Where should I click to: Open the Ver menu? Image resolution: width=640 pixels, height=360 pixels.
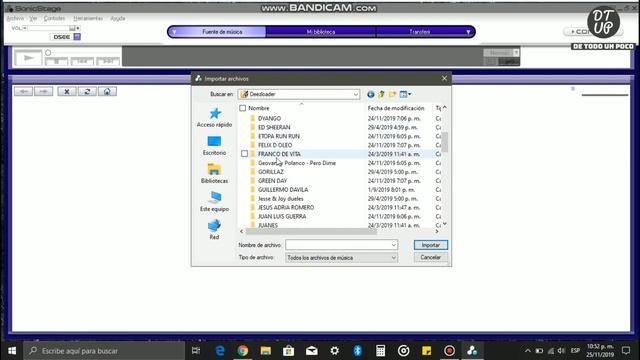click(33, 18)
